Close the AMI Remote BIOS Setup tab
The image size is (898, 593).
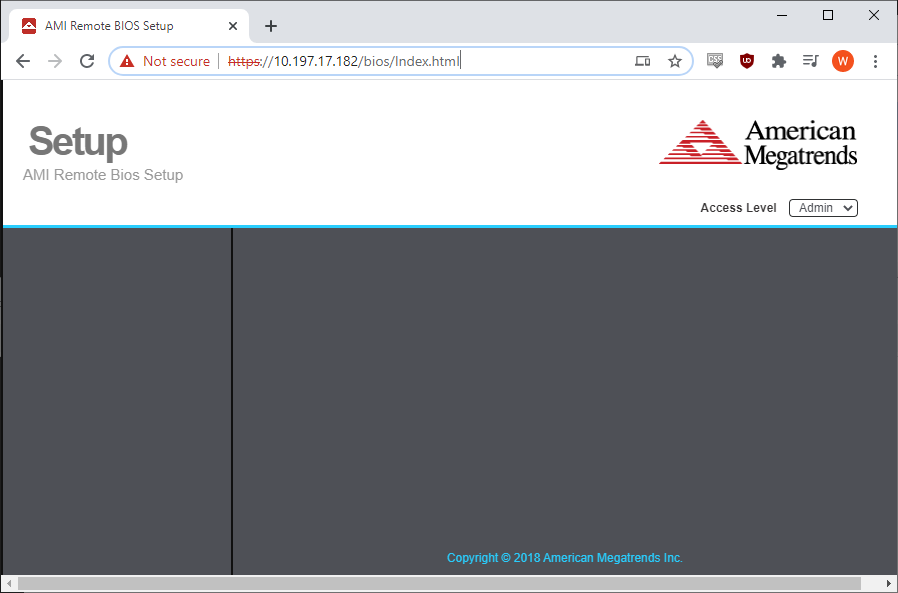(233, 26)
